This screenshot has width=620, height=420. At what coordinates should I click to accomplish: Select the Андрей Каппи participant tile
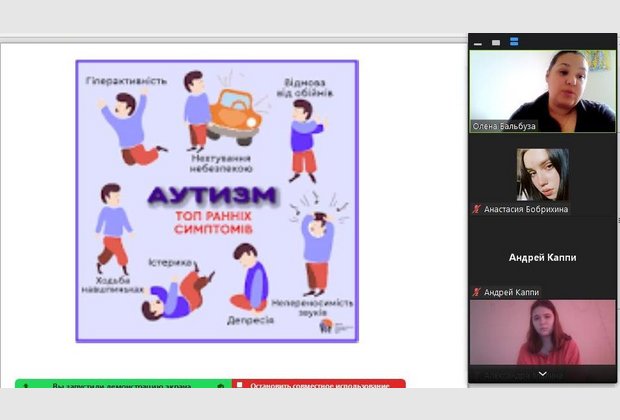(542, 257)
